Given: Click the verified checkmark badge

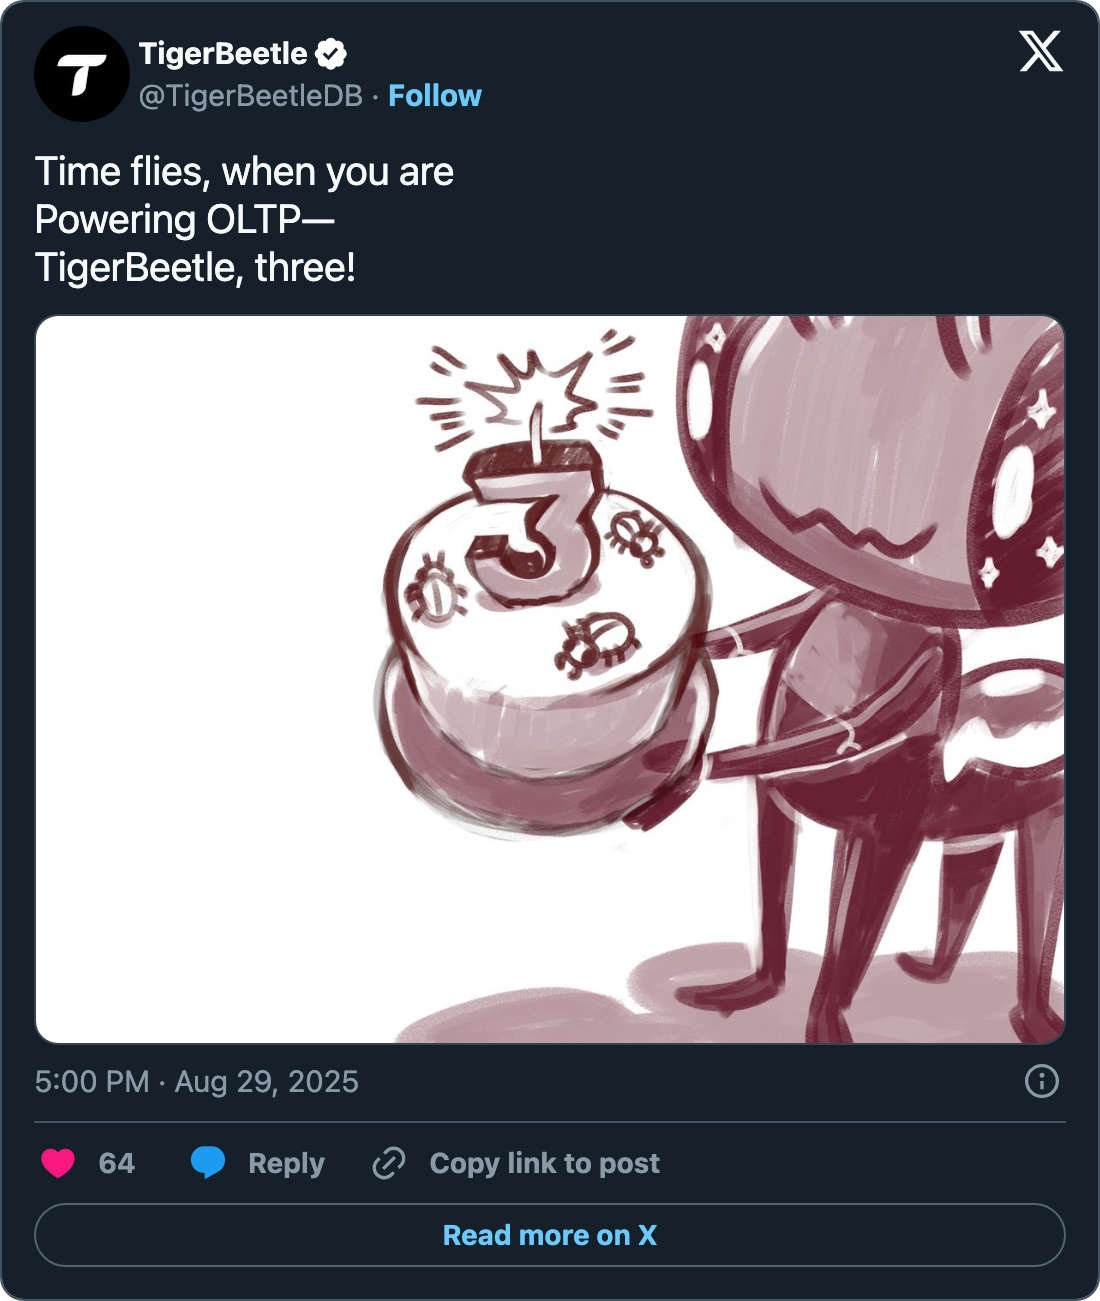Looking at the screenshot, I should tap(331, 54).
